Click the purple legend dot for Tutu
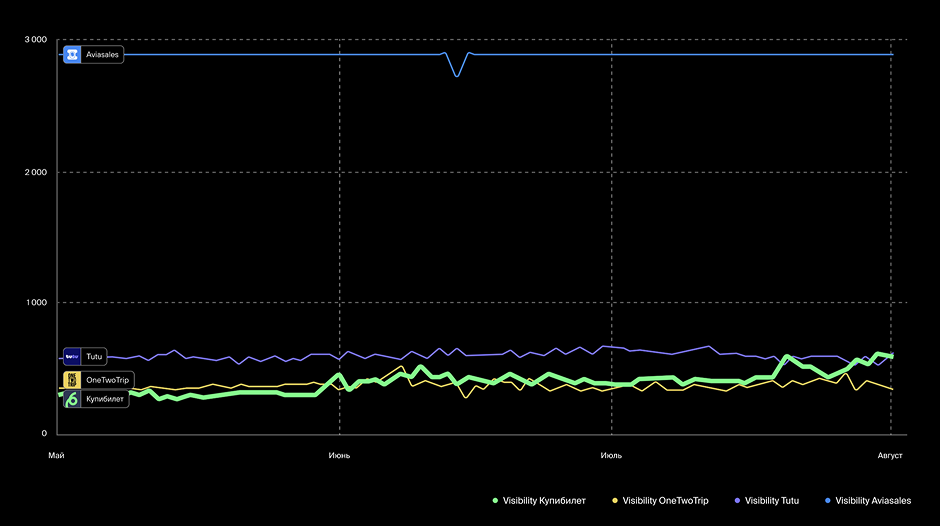The image size is (940, 526). coord(736,500)
